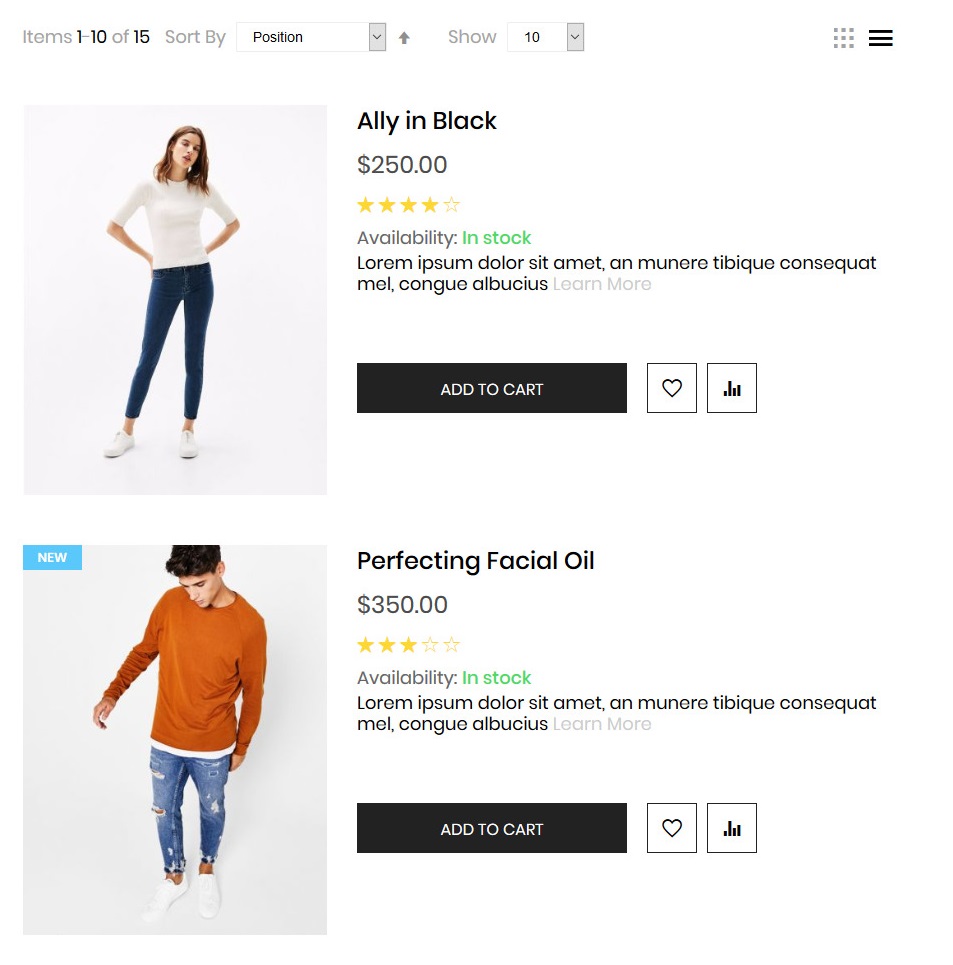
Task: Click Learn More for Ally in Black
Action: point(602,284)
